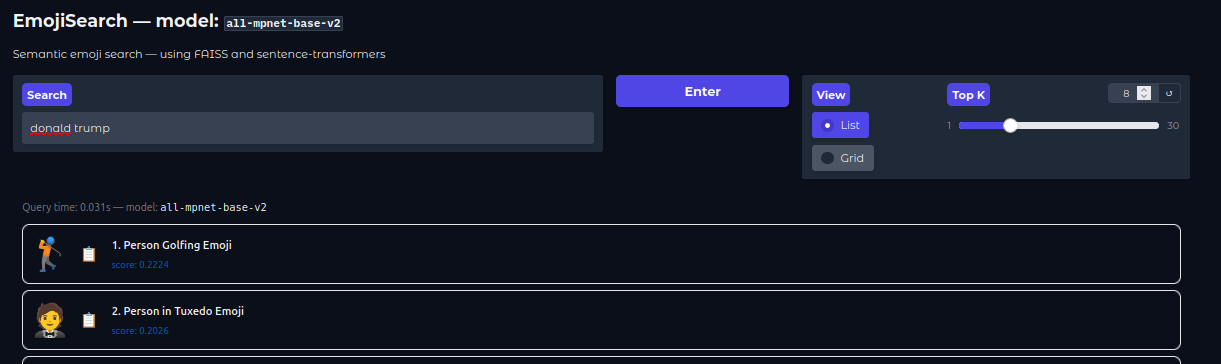Viewport: 1221px width, 364px height.
Task: Click the Top K label badge
Action: coord(969,95)
